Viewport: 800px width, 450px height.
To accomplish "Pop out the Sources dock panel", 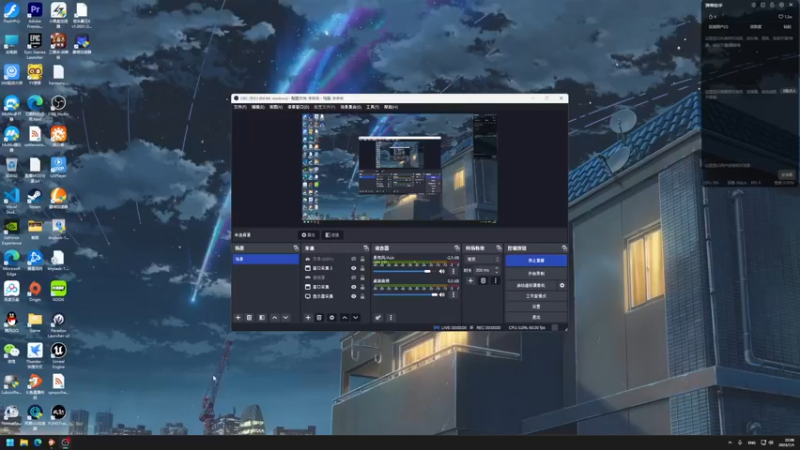I will coord(366,248).
